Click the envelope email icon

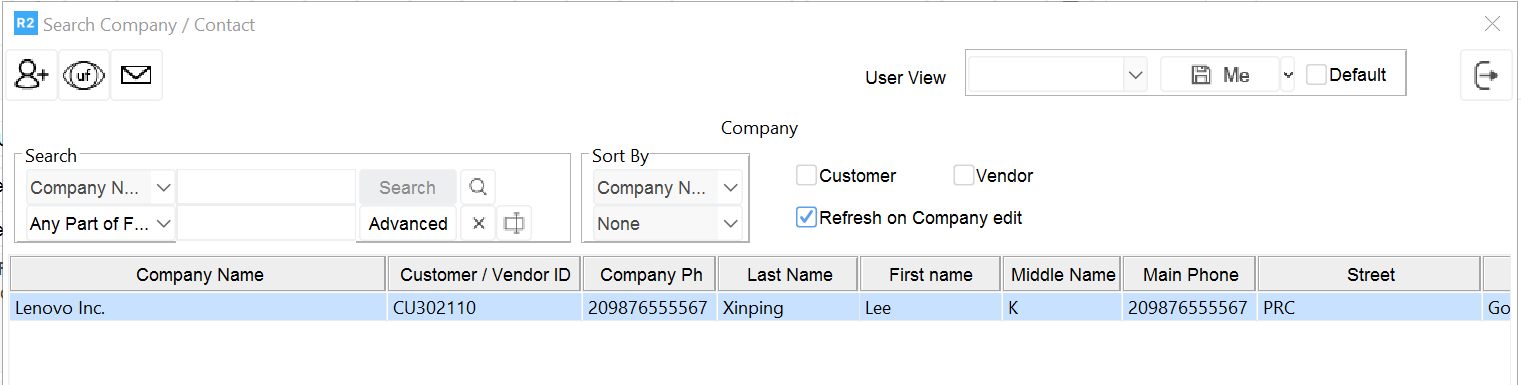136,75
